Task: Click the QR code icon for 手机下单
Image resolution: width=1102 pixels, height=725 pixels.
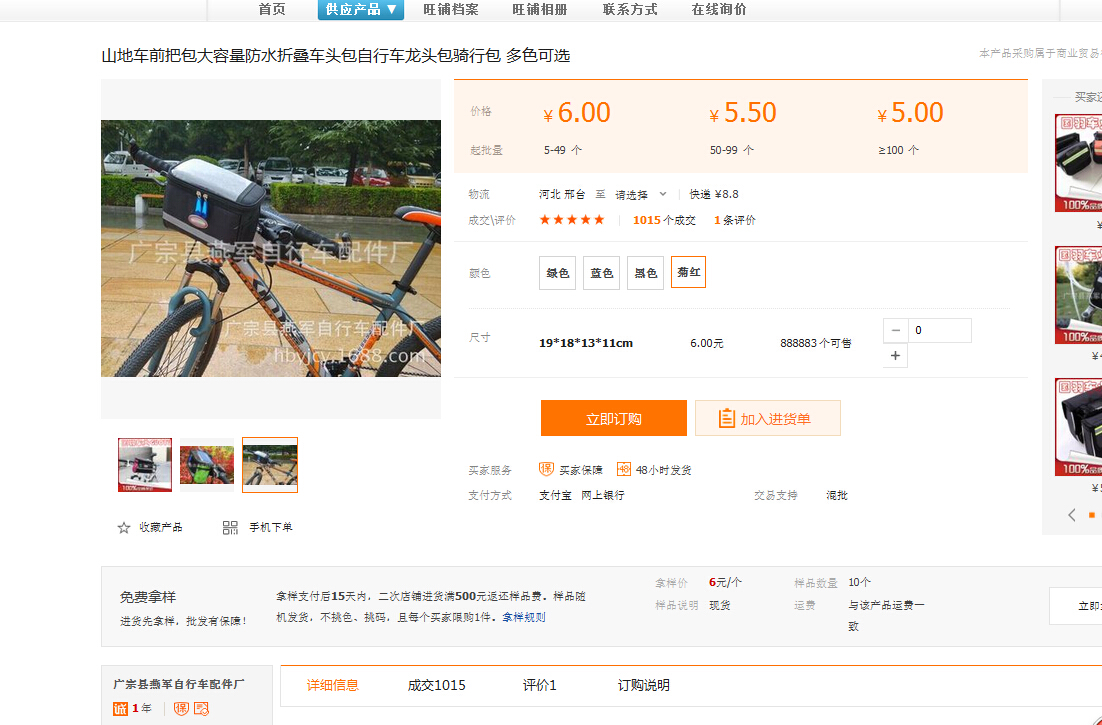Action: click(230, 528)
